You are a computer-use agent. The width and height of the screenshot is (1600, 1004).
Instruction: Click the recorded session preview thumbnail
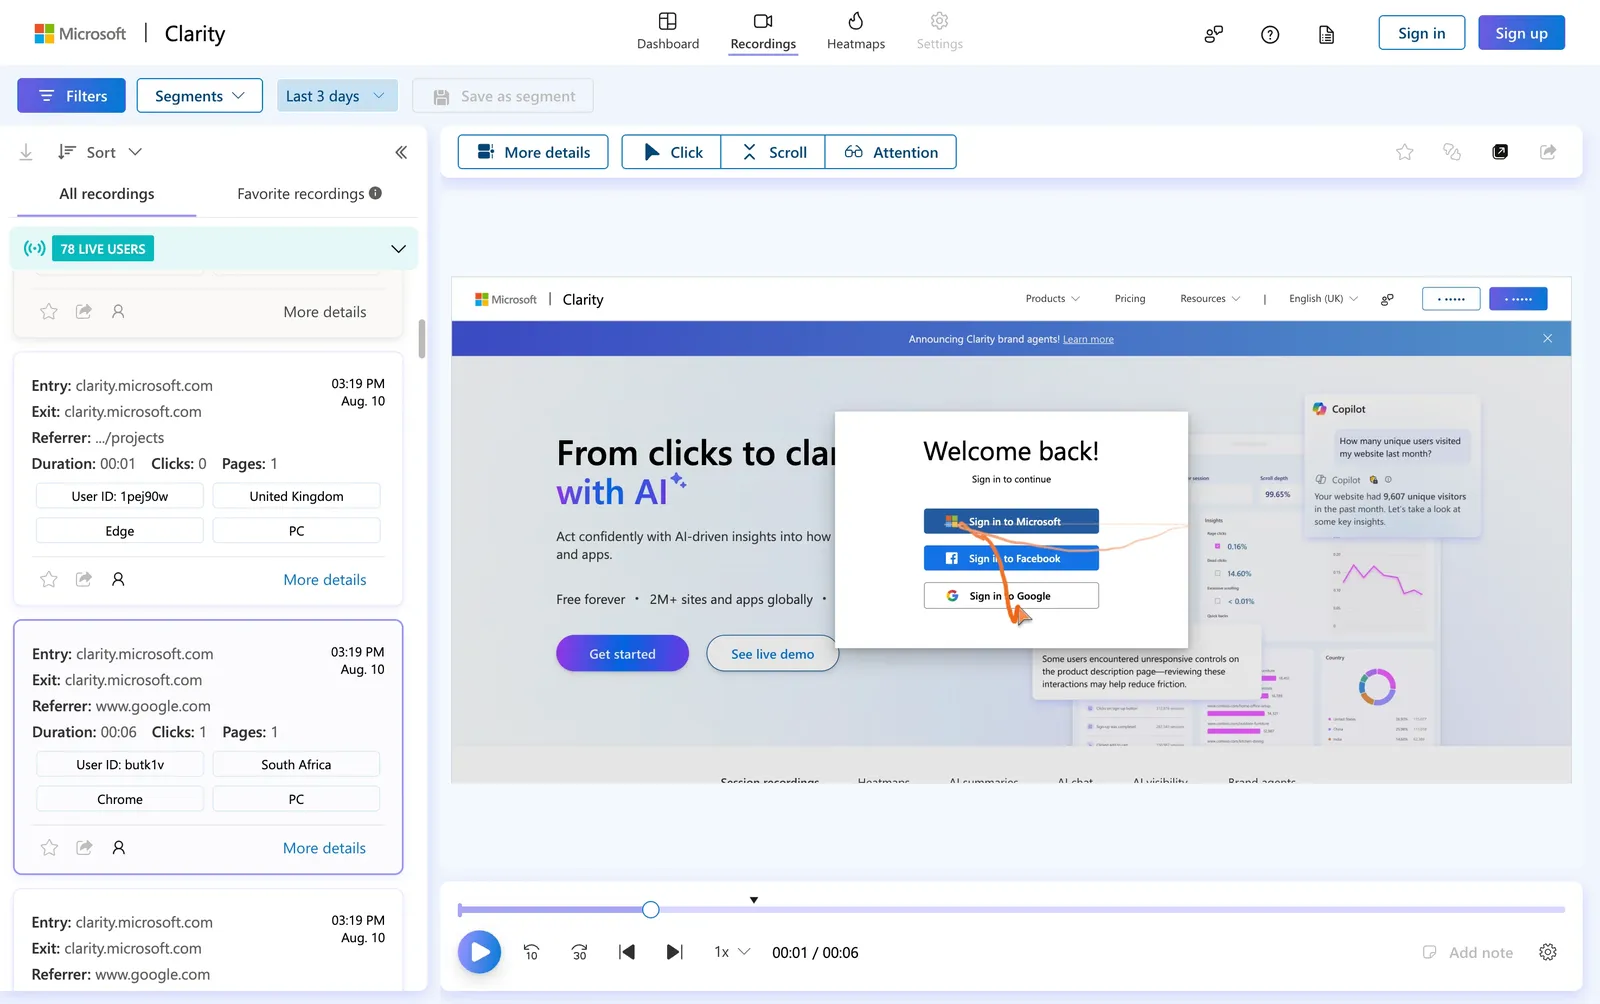(1011, 529)
